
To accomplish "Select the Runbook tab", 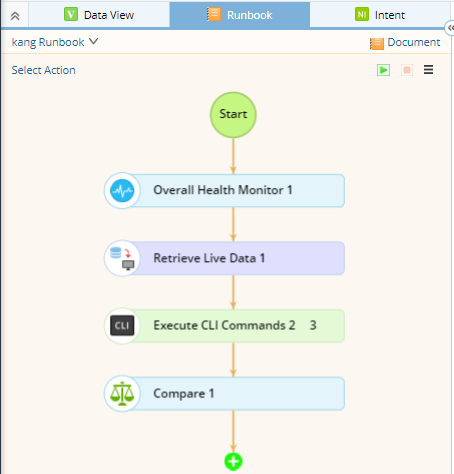I will point(240,15).
